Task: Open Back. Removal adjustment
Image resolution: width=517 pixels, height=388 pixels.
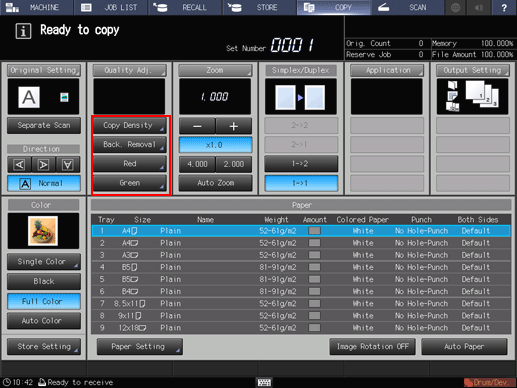Action: [x=129, y=144]
